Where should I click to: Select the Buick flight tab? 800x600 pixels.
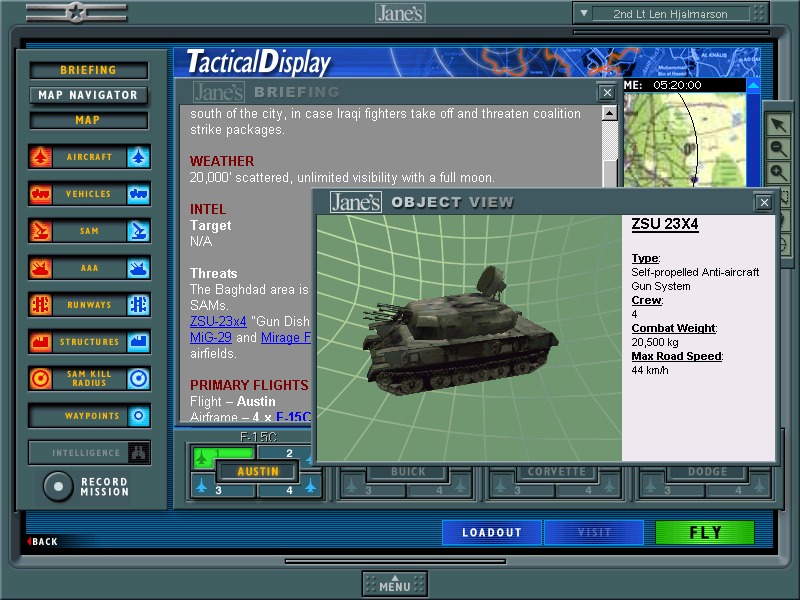[408, 471]
